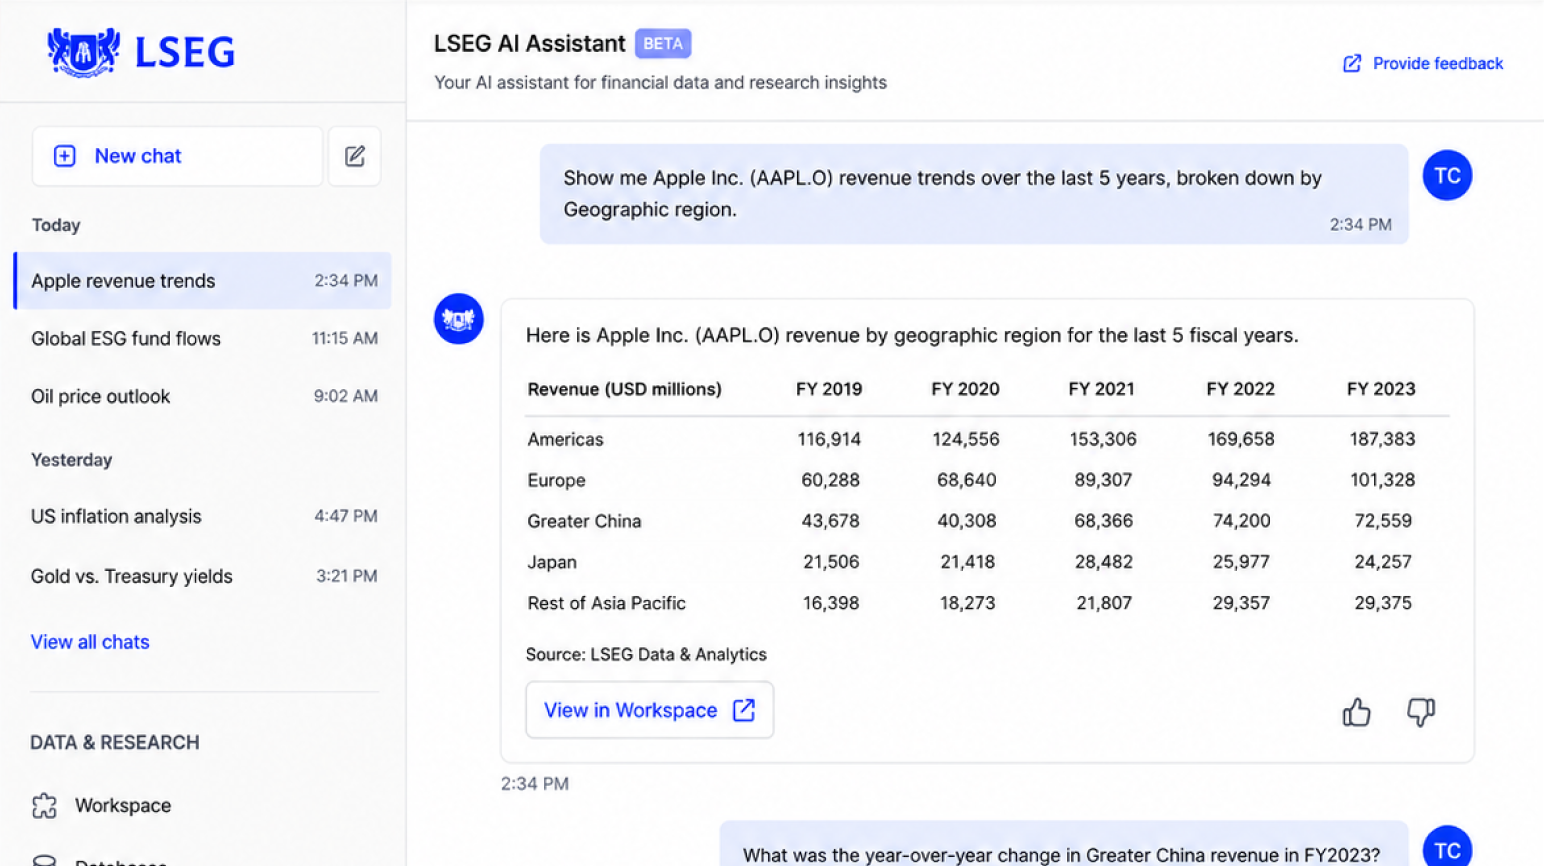Click the FY 2022 column header
The image size is (1544, 866).
pyautogui.click(x=1240, y=390)
